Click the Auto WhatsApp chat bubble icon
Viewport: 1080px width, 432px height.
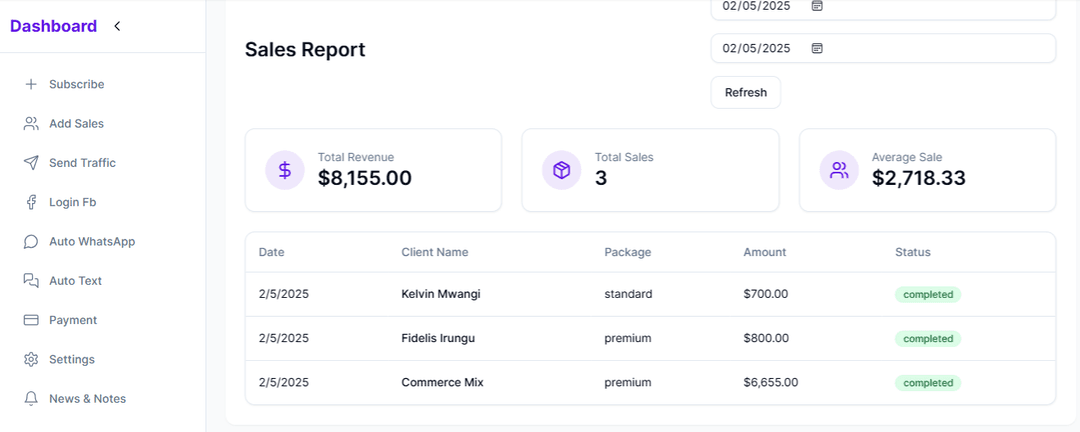point(31,241)
